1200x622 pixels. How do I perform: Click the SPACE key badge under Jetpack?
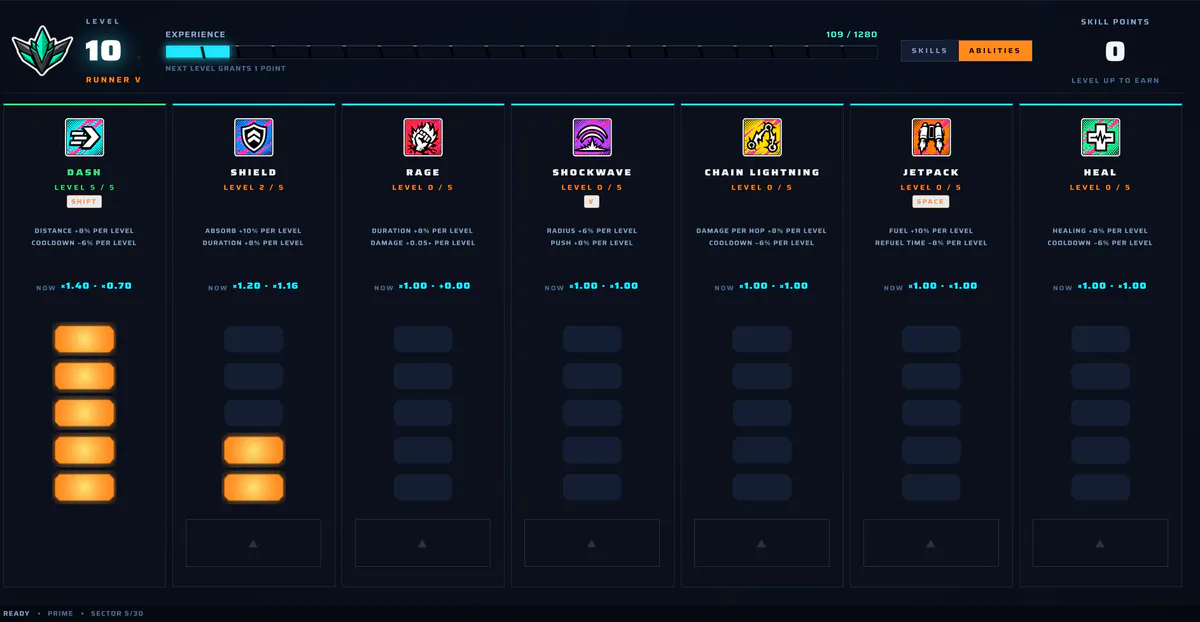tap(931, 201)
